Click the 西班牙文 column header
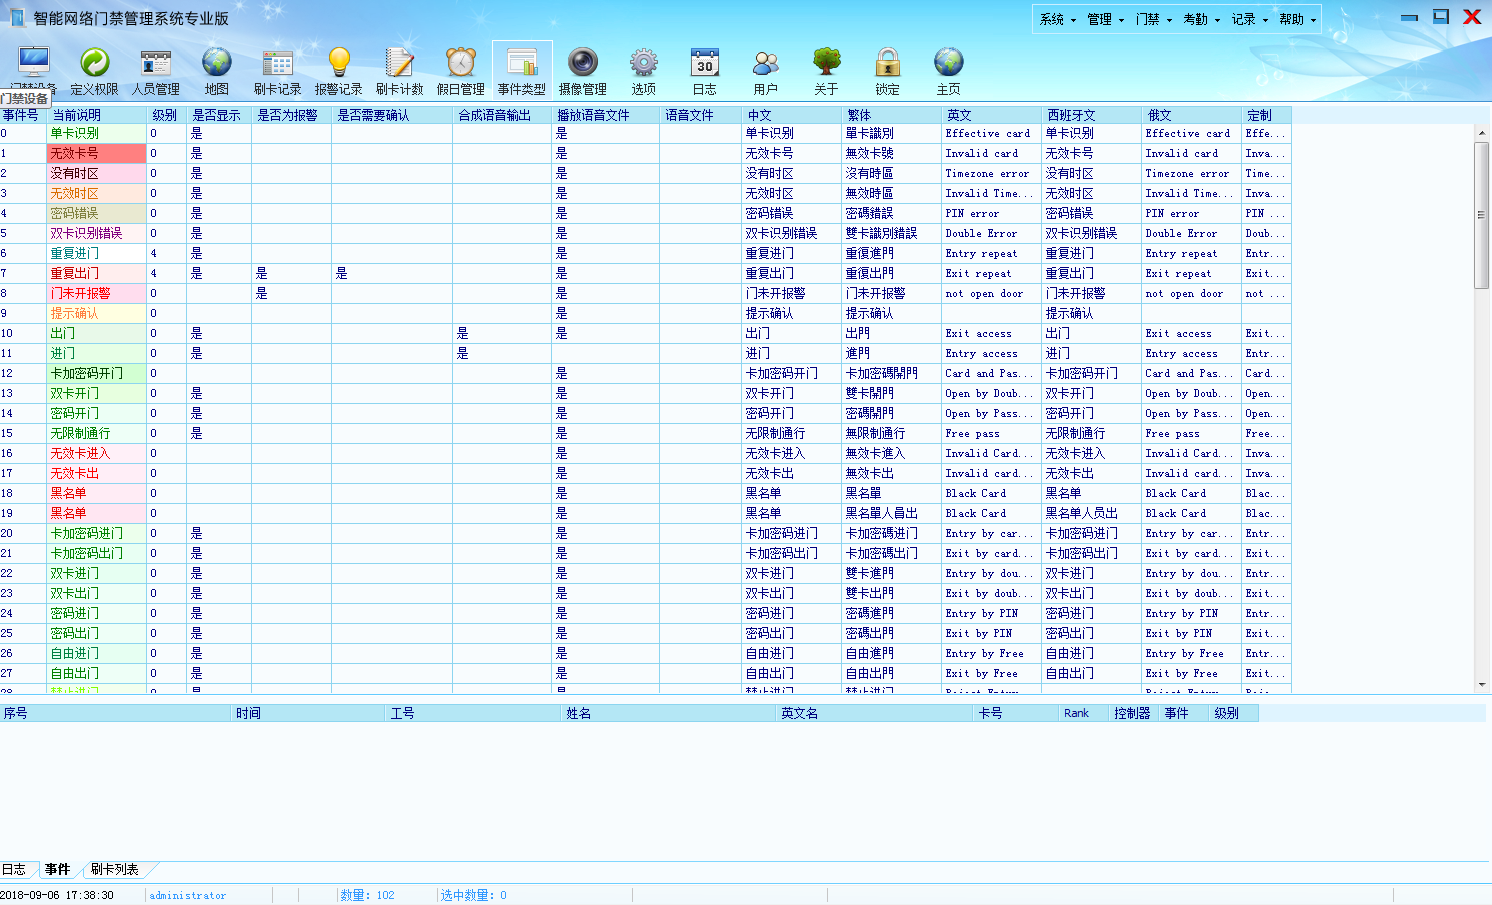This screenshot has height=905, width=1492. pyautogui.click(x=1091, y=115)
